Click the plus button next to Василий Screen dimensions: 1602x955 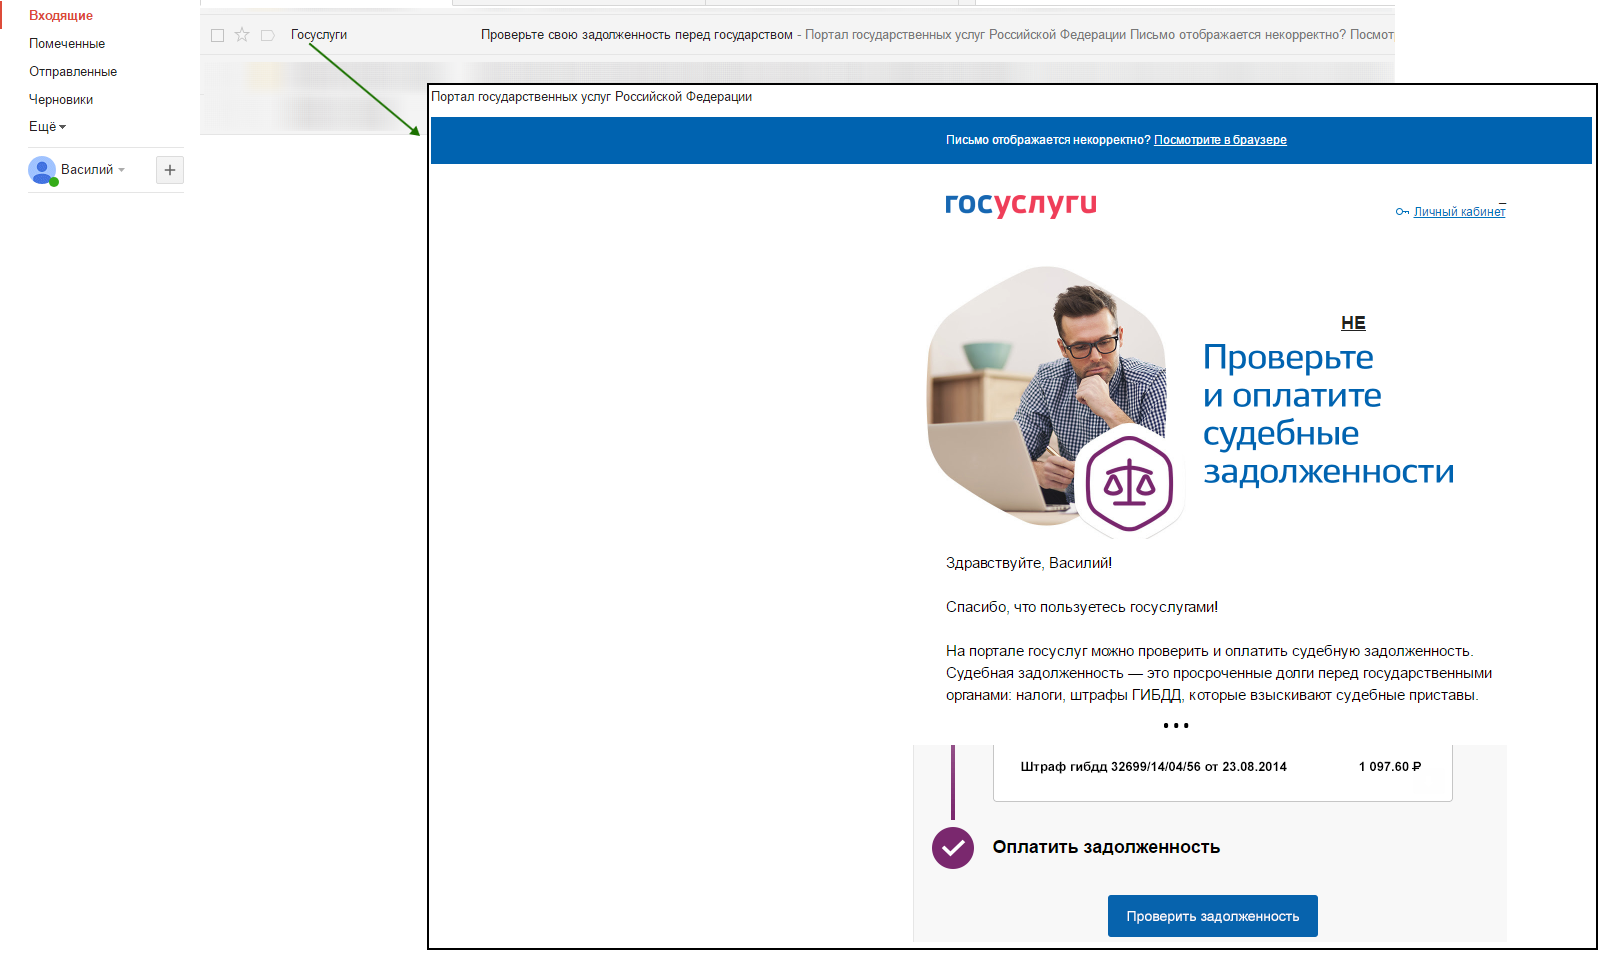(x=170, y=170)
